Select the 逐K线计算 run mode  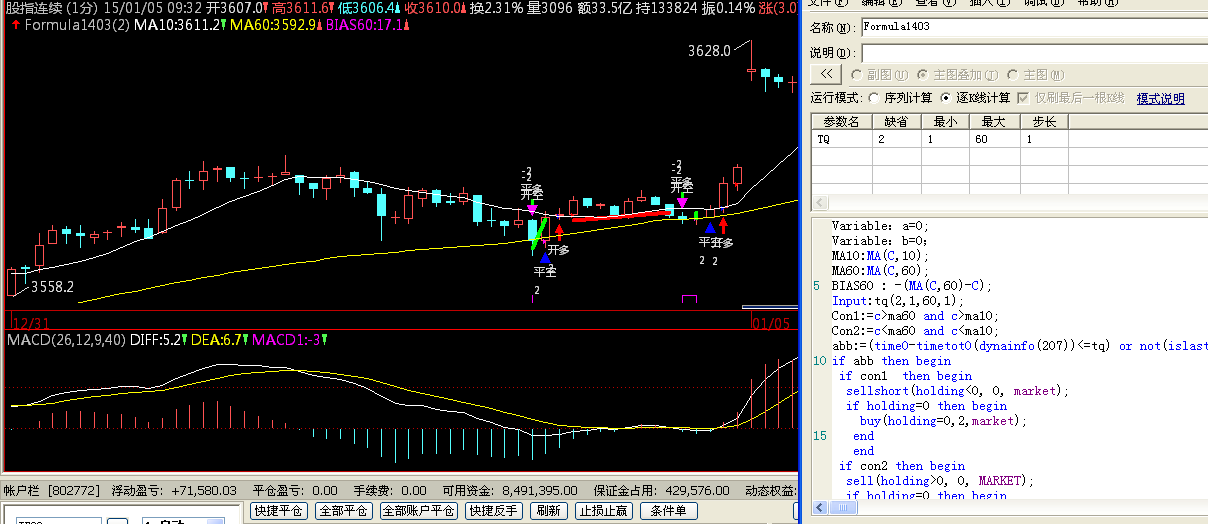point(974,98)
